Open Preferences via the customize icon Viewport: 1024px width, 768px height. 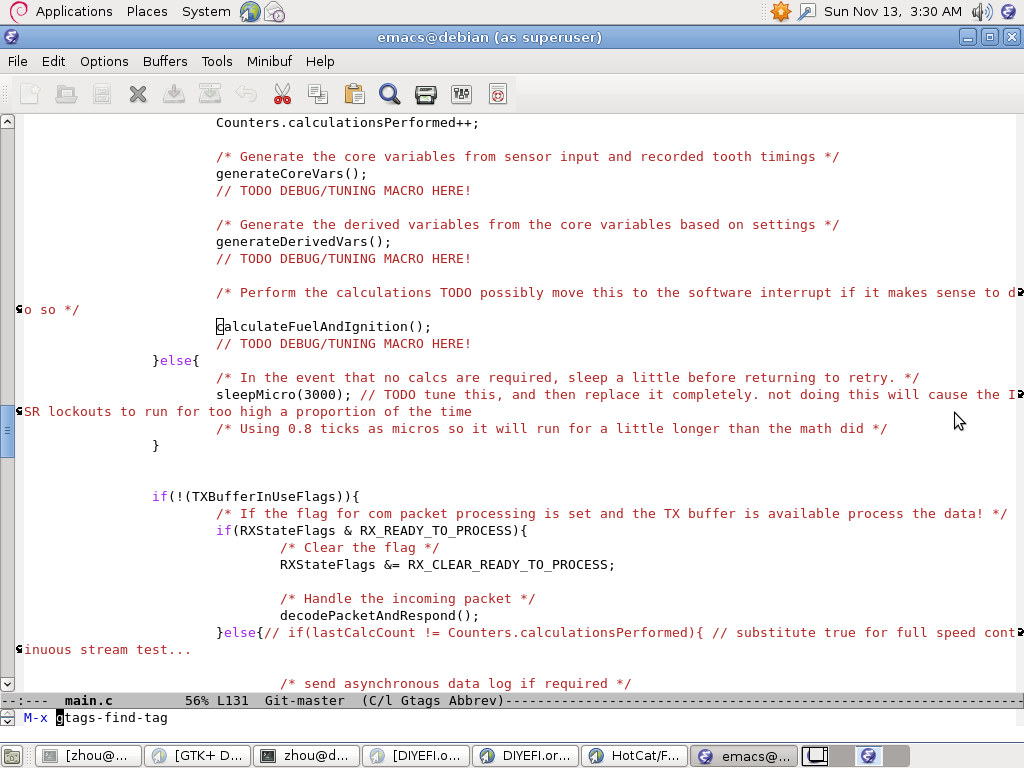(462, 94)
